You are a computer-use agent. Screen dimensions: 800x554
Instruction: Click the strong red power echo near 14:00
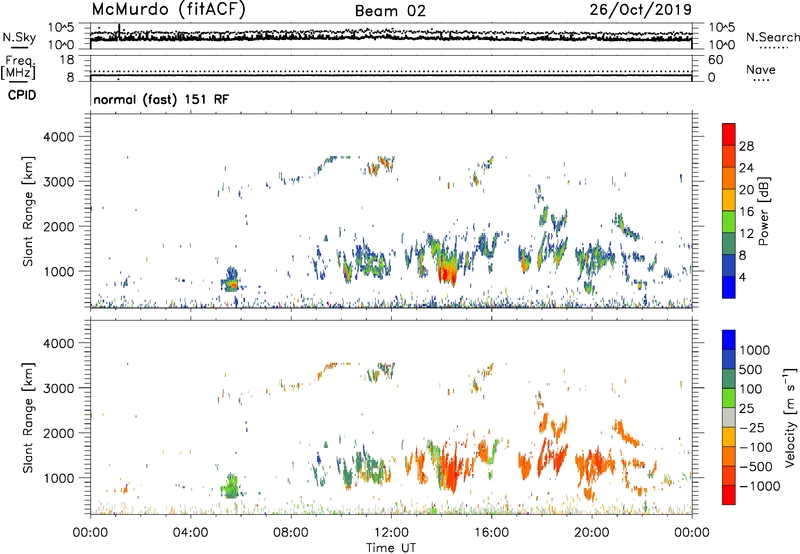[x=447, y=273]
